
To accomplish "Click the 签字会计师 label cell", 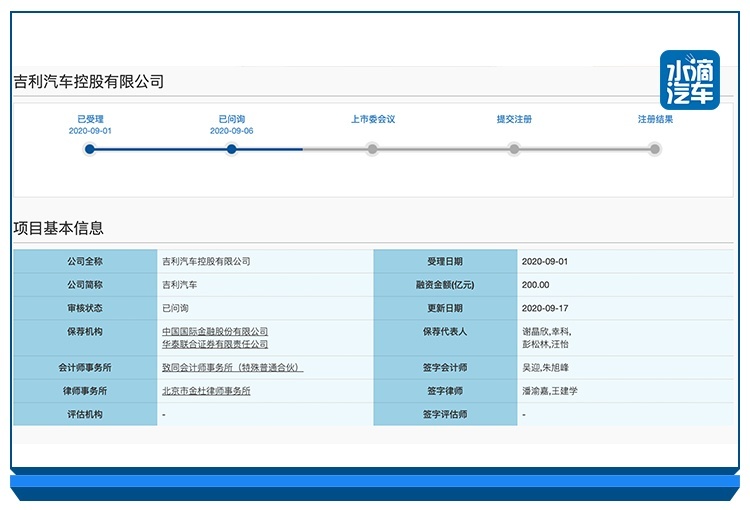I will (x=445, y=367).
